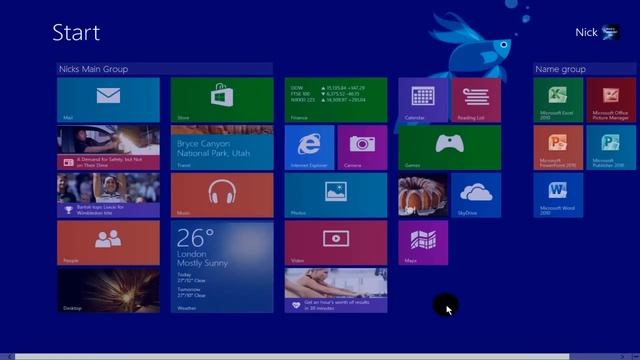Viewport: 640px width, 360px height.
Task: Launch Microsoft Word 2010 tile
Action: coord(558,195)
